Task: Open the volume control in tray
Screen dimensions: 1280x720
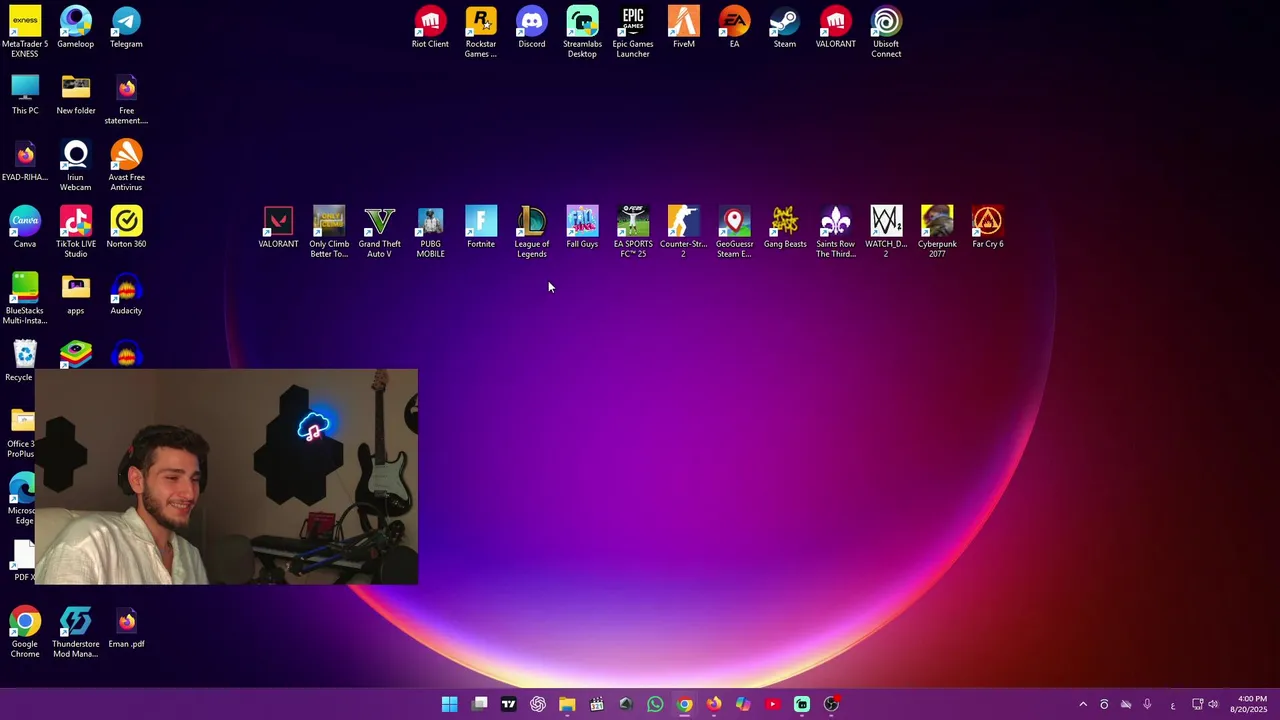Action: (x=1213, y=704)
